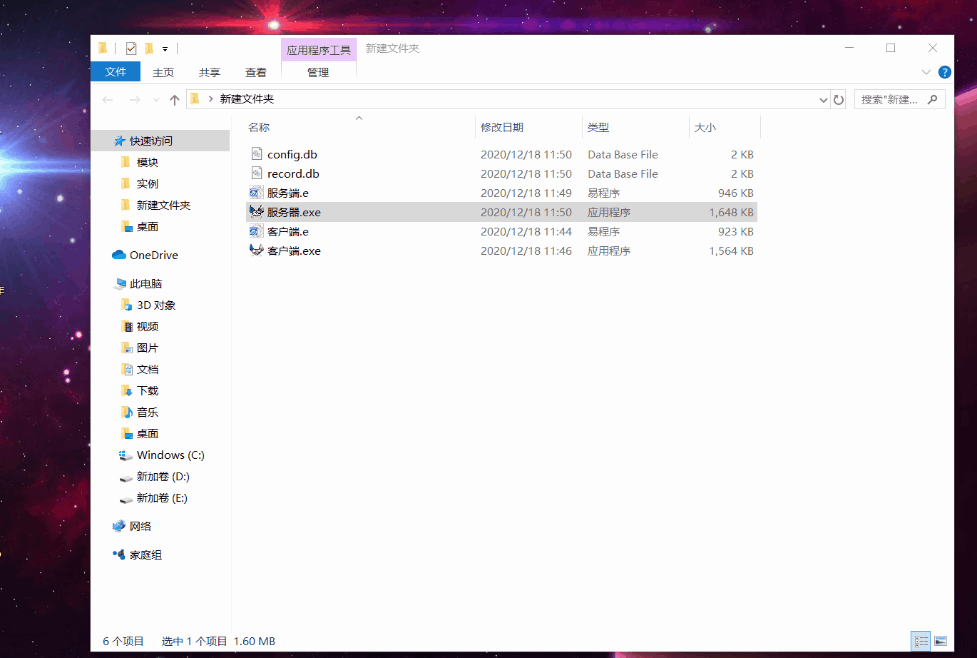Click the search magnifier icon

933,99
